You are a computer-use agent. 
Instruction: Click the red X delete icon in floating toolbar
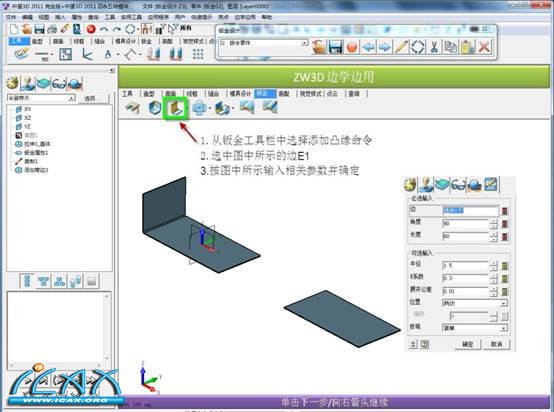[x=484, y=47]
